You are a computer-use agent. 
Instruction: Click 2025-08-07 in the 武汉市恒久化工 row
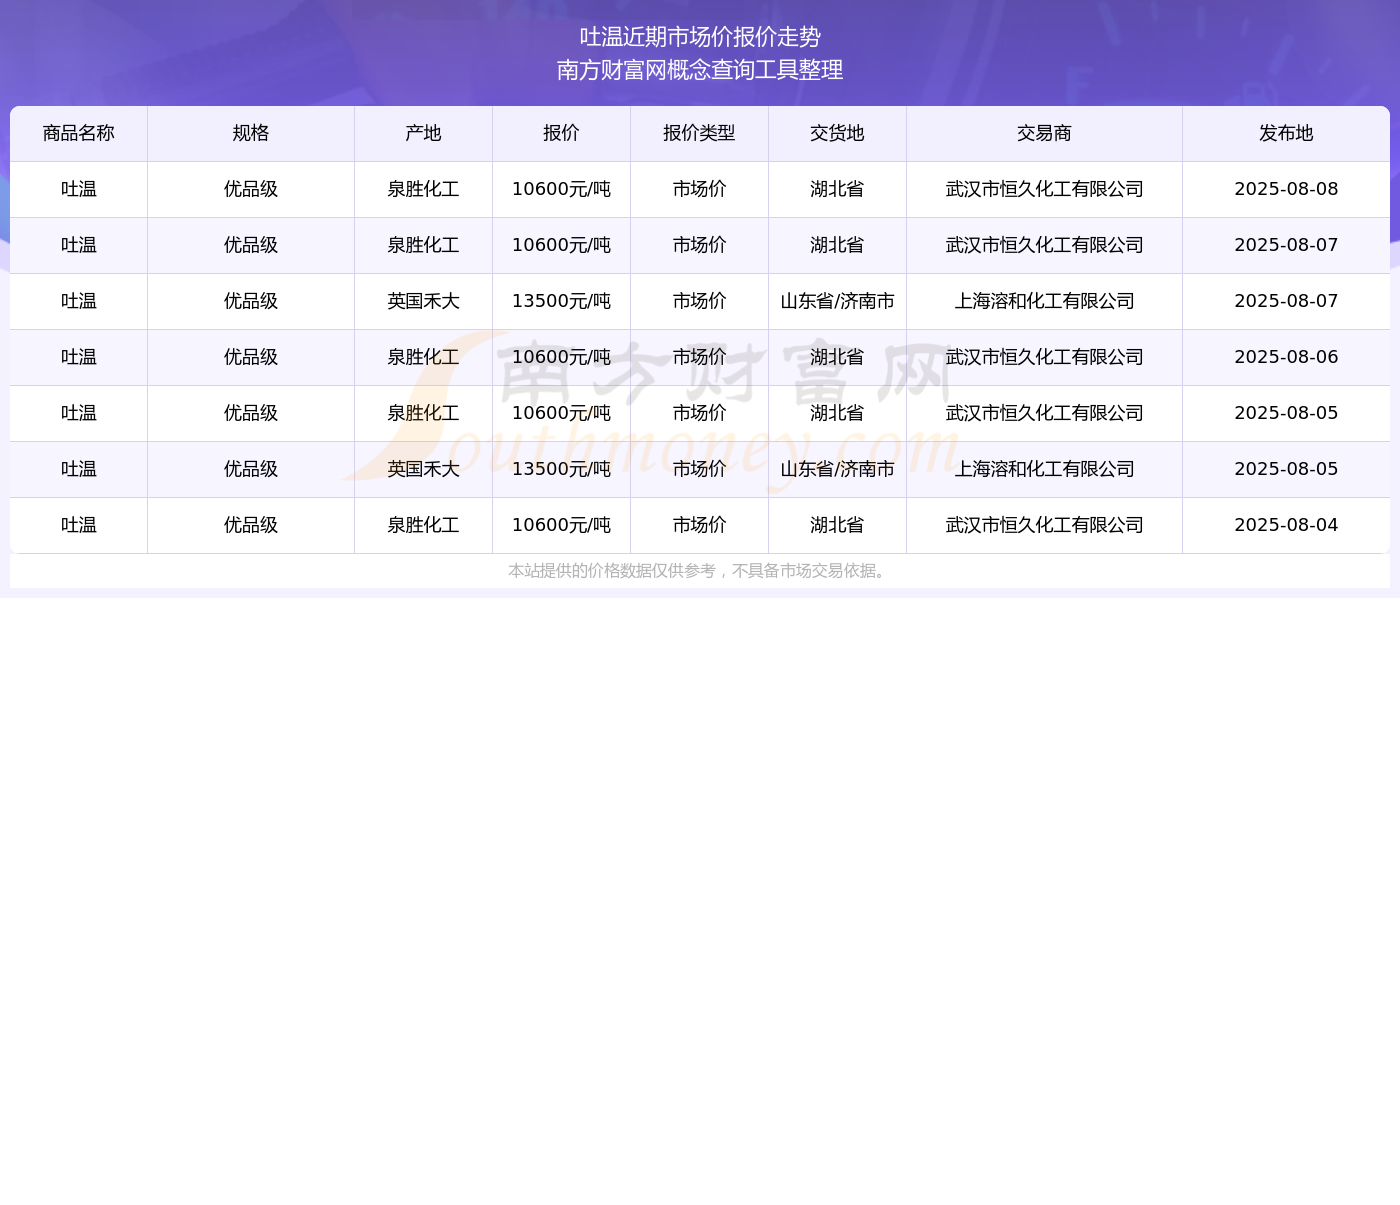1286,245
